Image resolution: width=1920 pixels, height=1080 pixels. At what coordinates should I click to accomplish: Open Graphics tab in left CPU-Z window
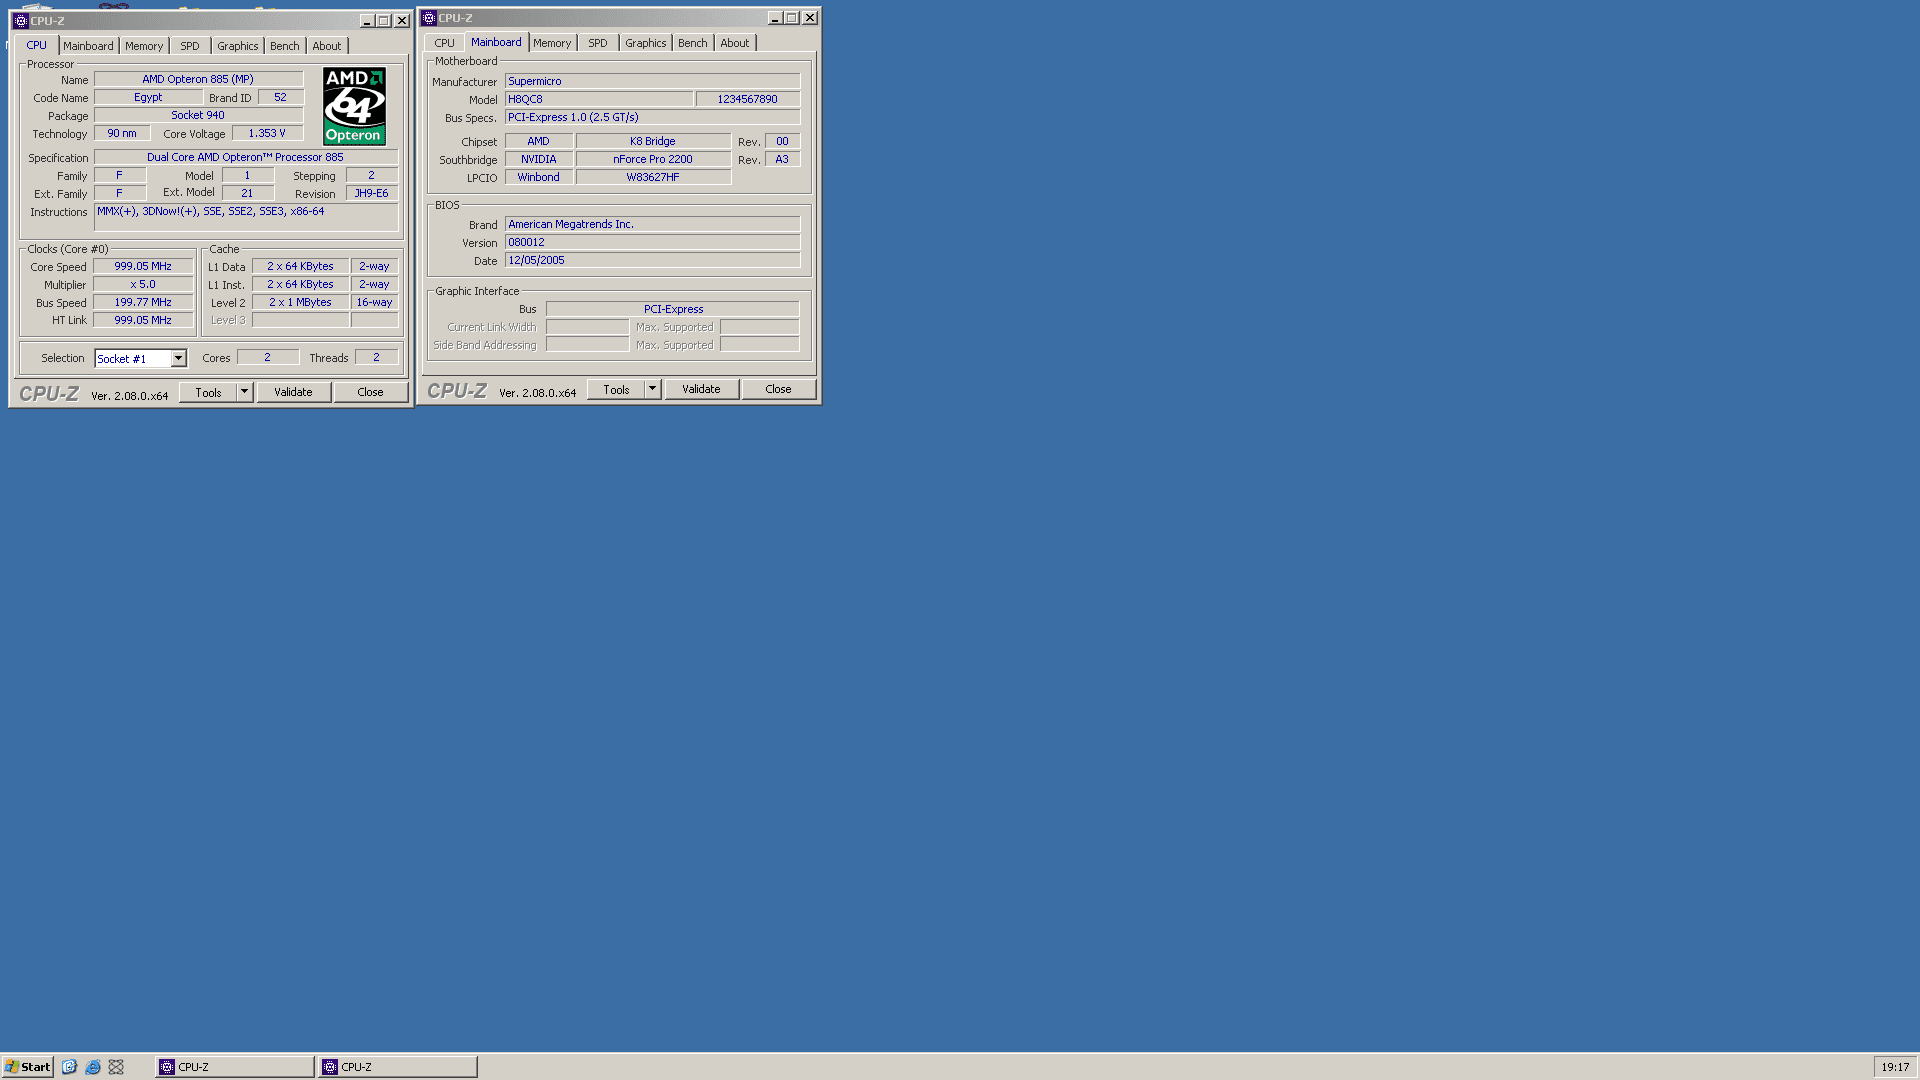coord(238,46)
